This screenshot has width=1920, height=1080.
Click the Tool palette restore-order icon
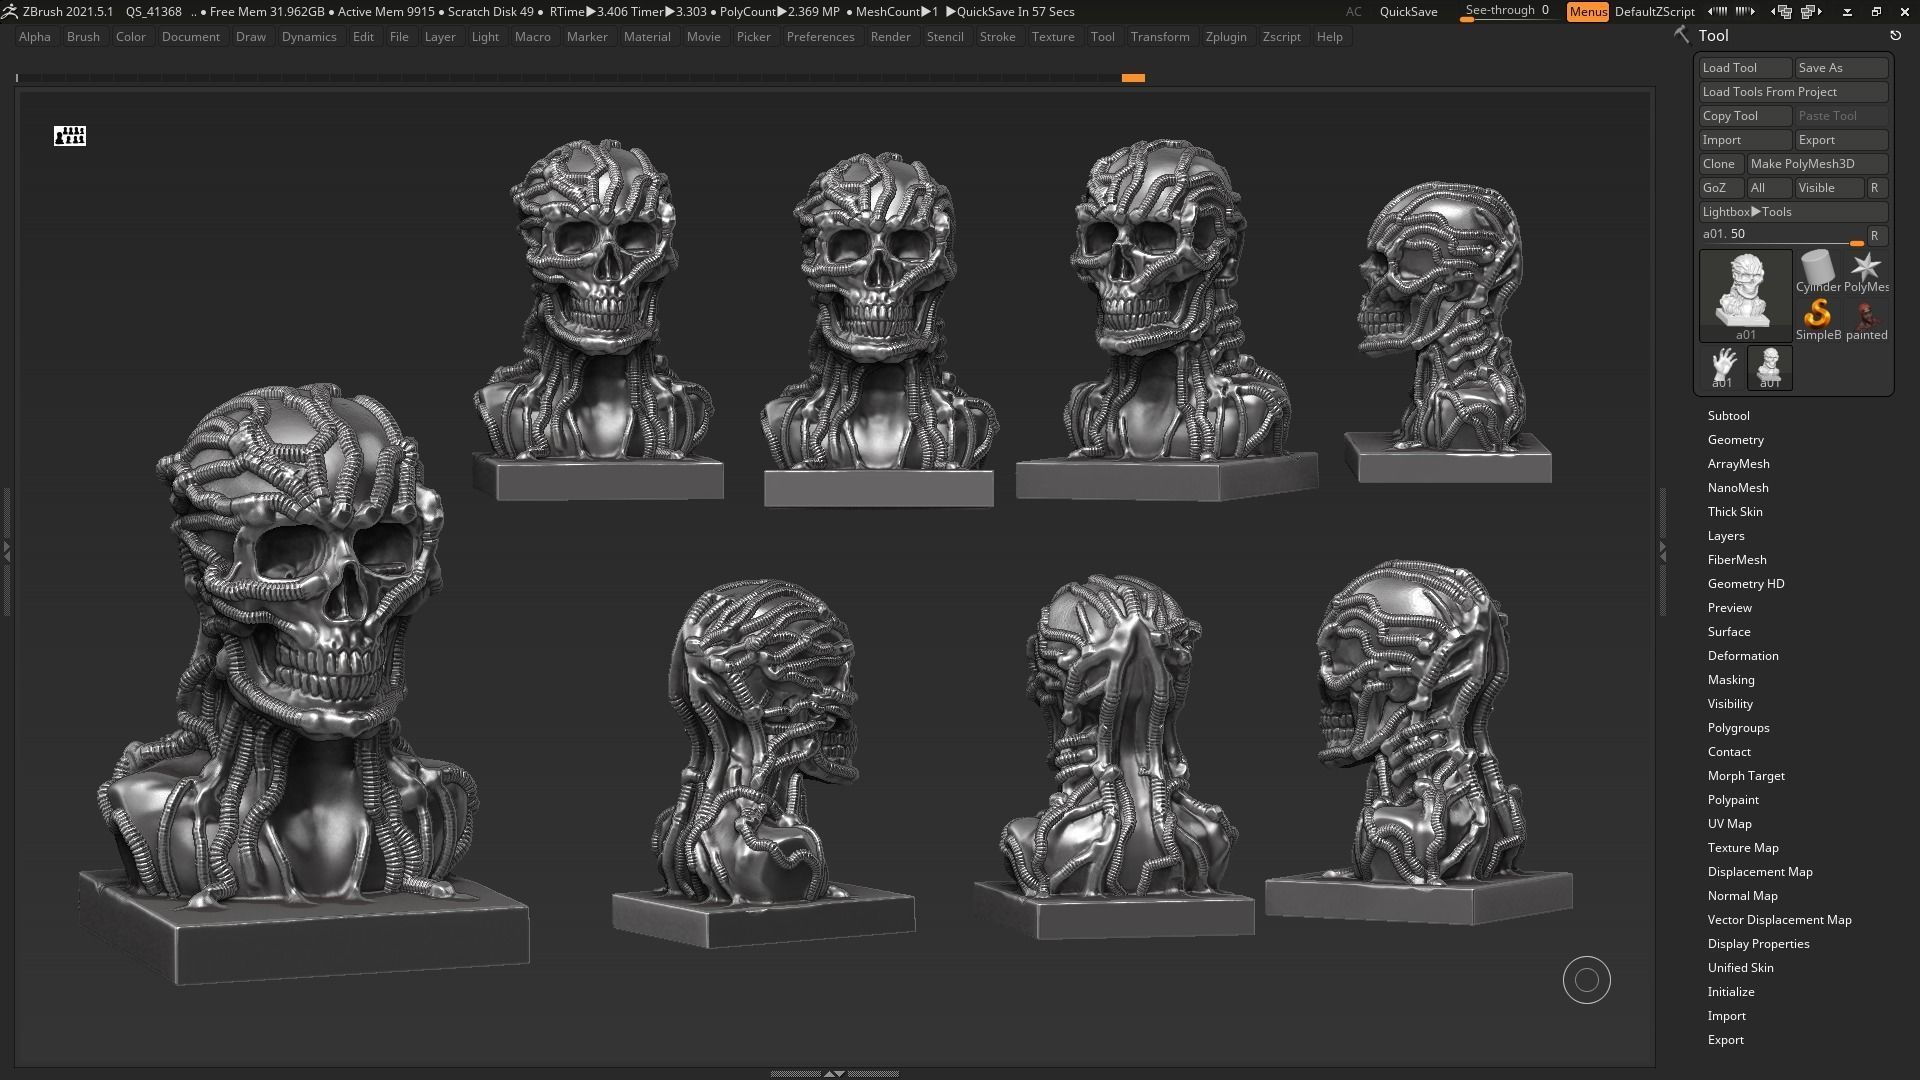1895,36
